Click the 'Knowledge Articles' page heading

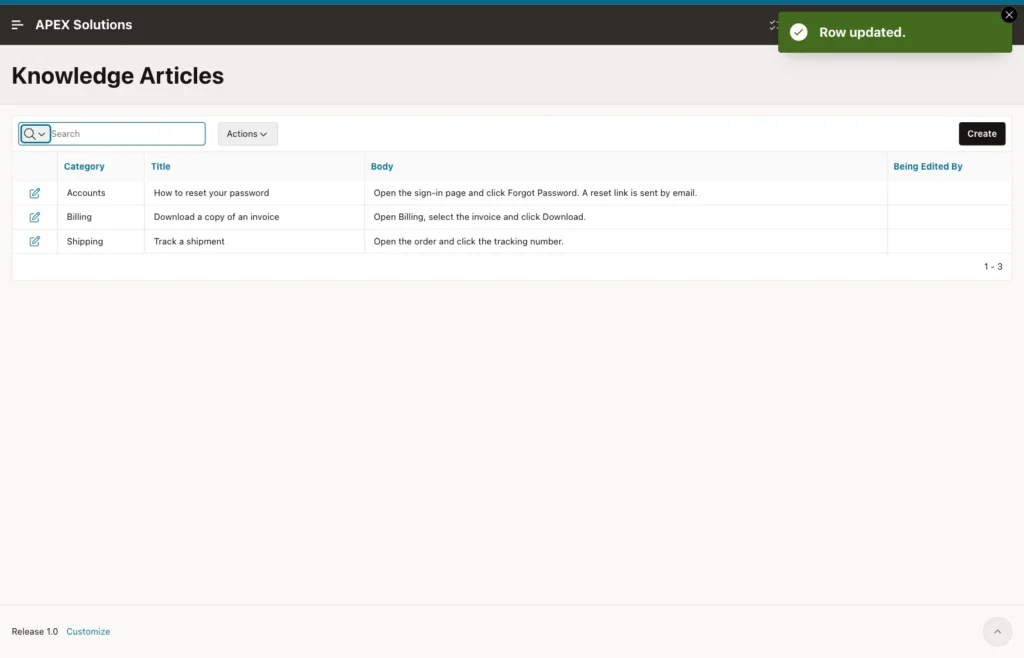click(118, 76)
